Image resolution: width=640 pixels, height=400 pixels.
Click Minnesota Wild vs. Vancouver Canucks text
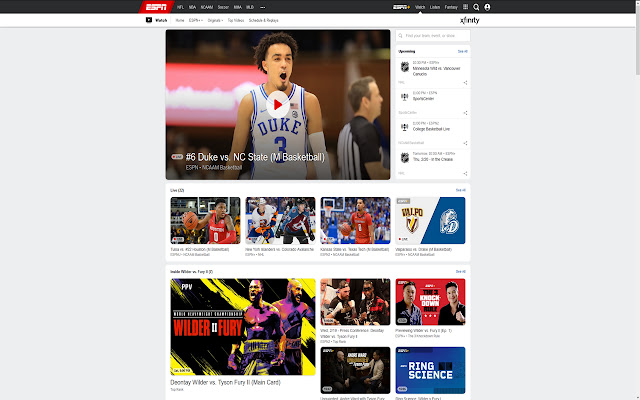click(436, 71)
